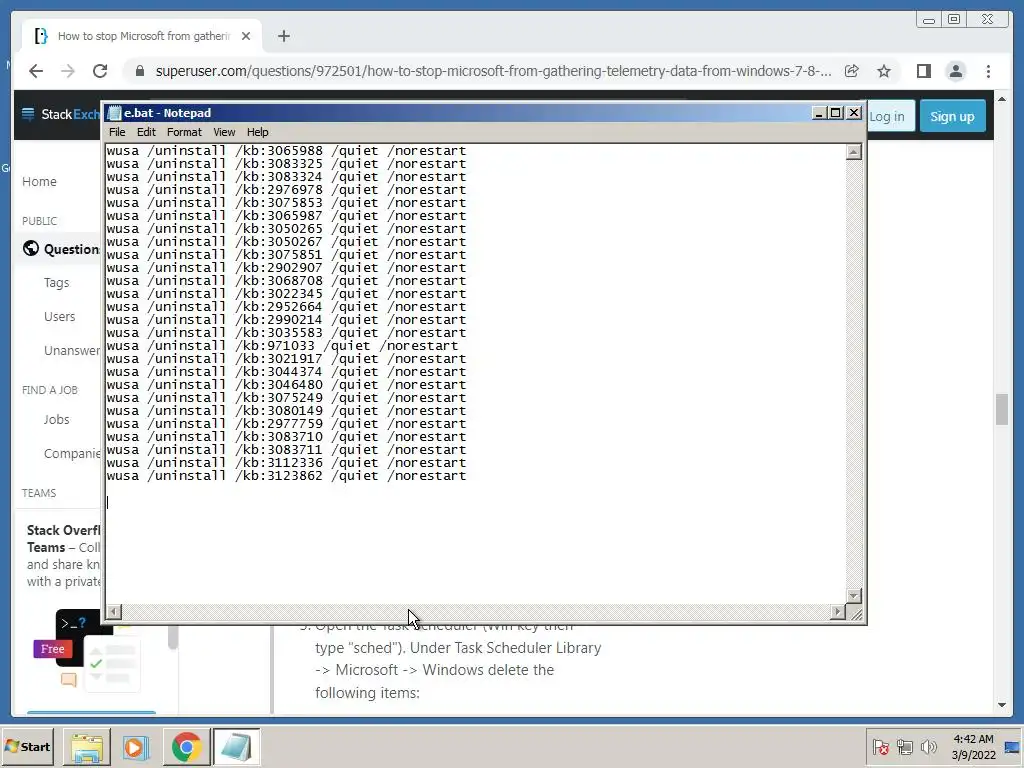The width and height of the screenshot is (1024, 768).
Task: Click the share page icon in Chrome
Action: click(852, 71)
